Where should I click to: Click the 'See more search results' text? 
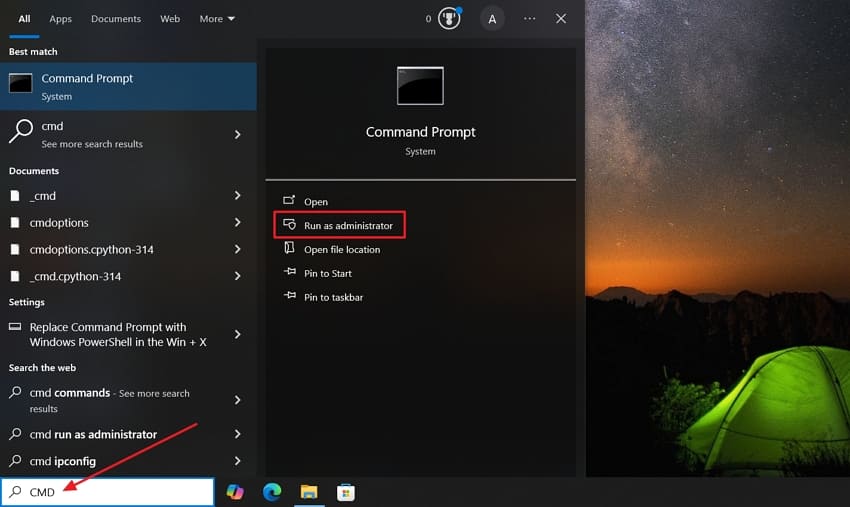click(92, 144)
